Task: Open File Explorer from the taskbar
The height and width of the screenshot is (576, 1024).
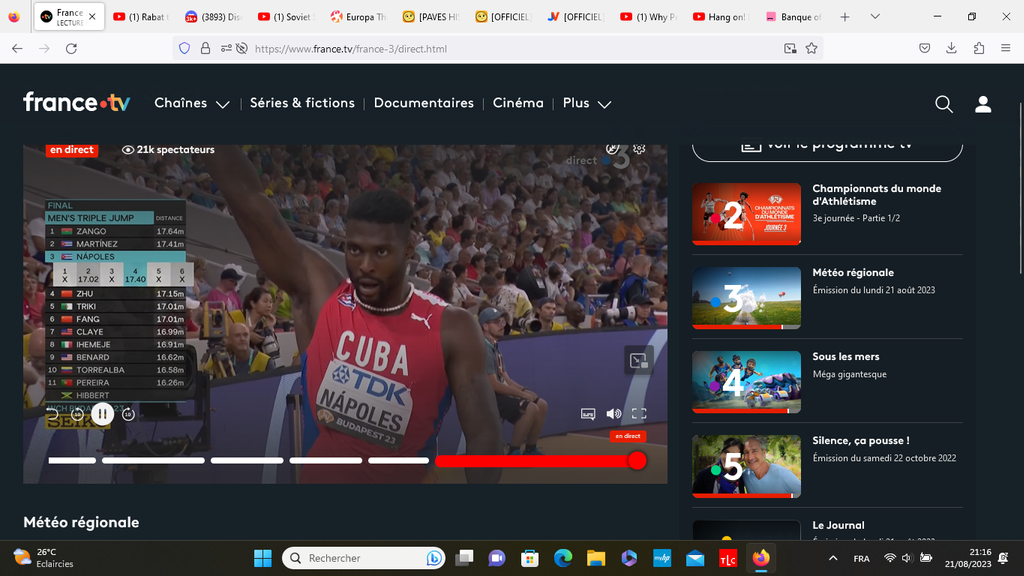Action: pyautogui.click(x=596, y=558)
